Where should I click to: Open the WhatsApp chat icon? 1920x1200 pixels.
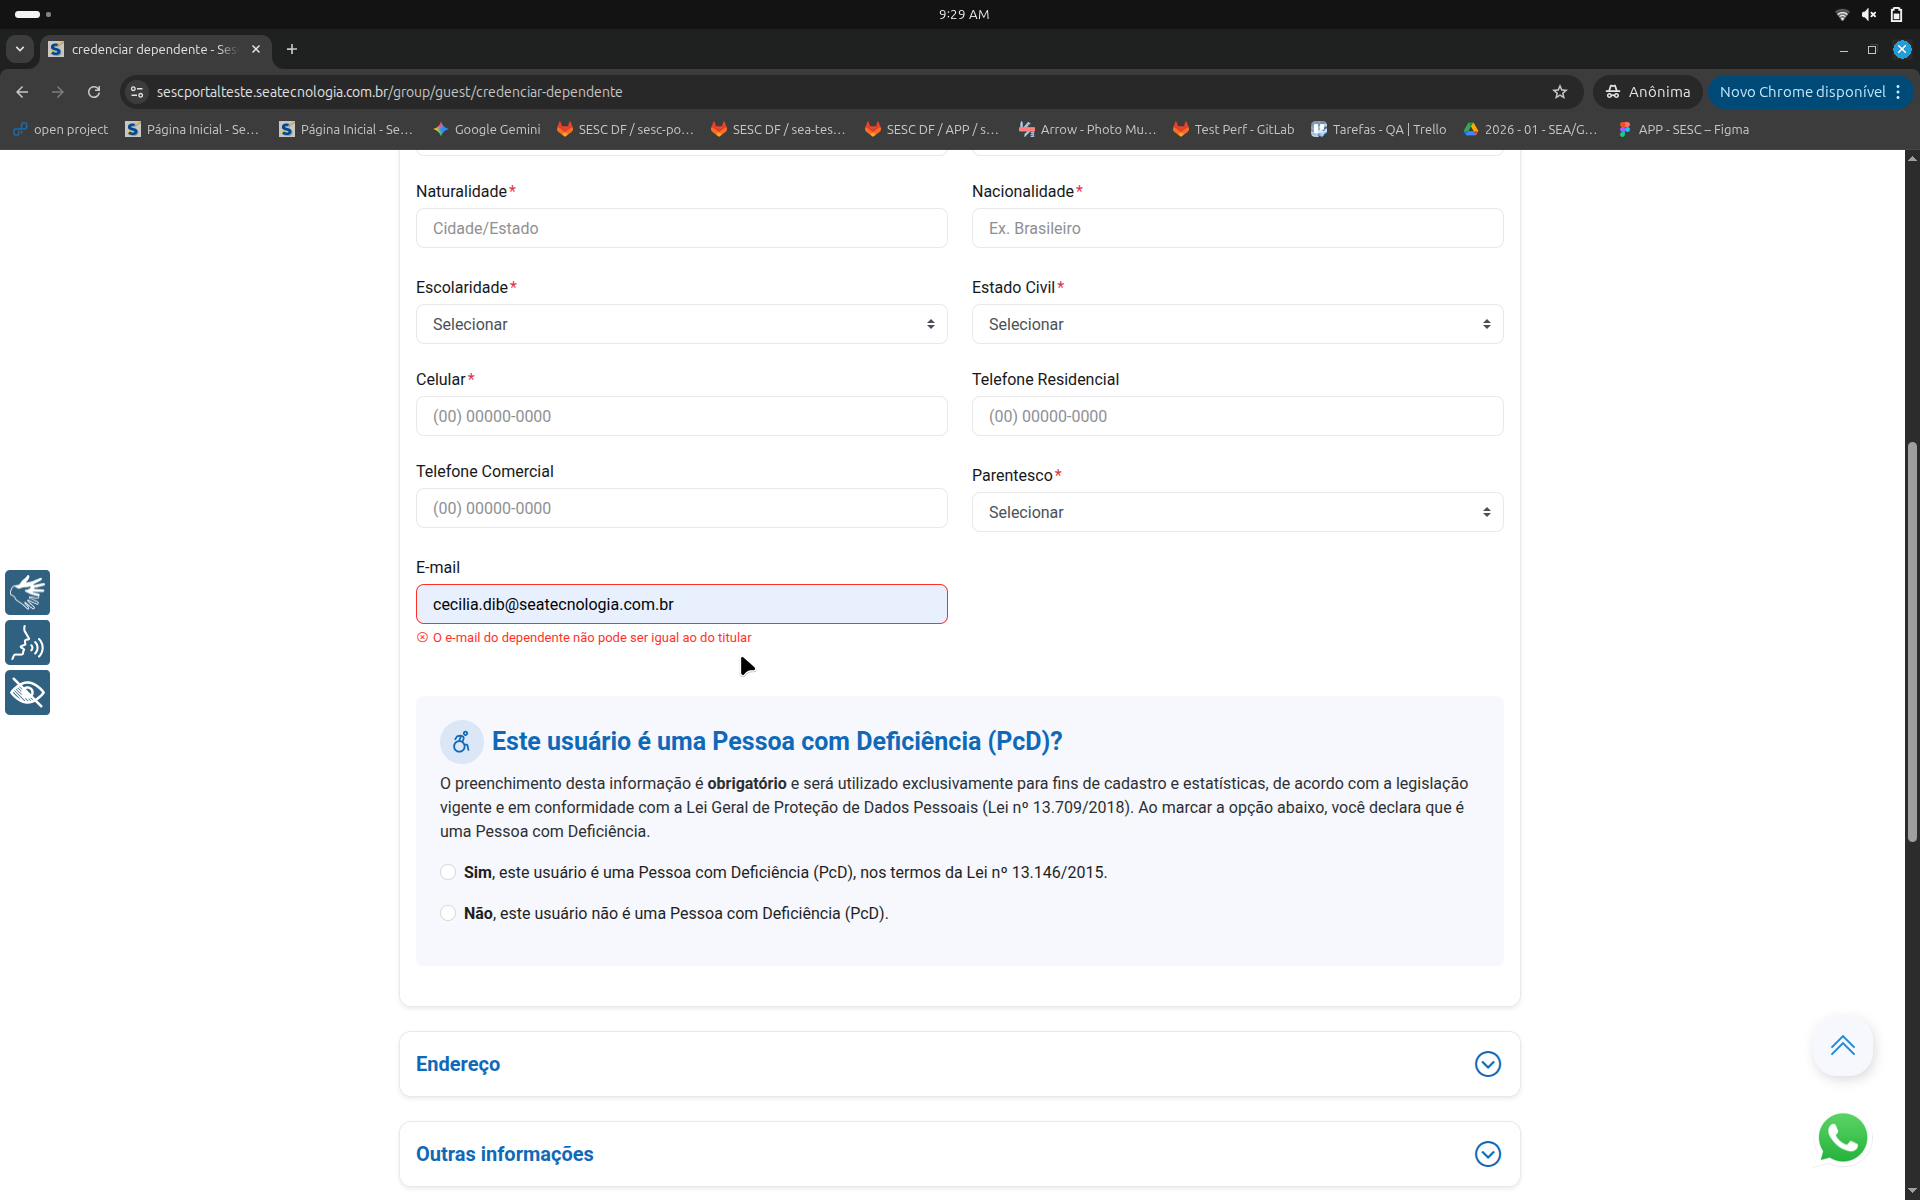pos(1842,1138)
